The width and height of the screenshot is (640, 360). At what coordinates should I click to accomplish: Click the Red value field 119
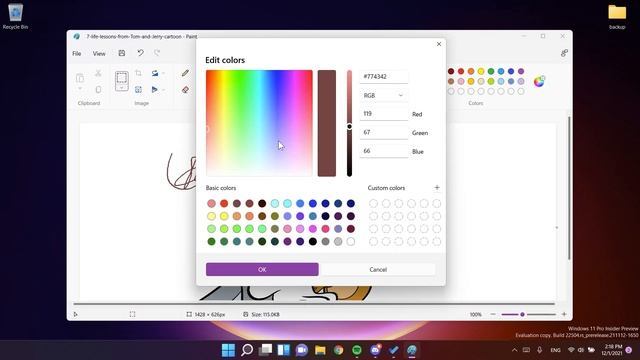click(384, 114)
